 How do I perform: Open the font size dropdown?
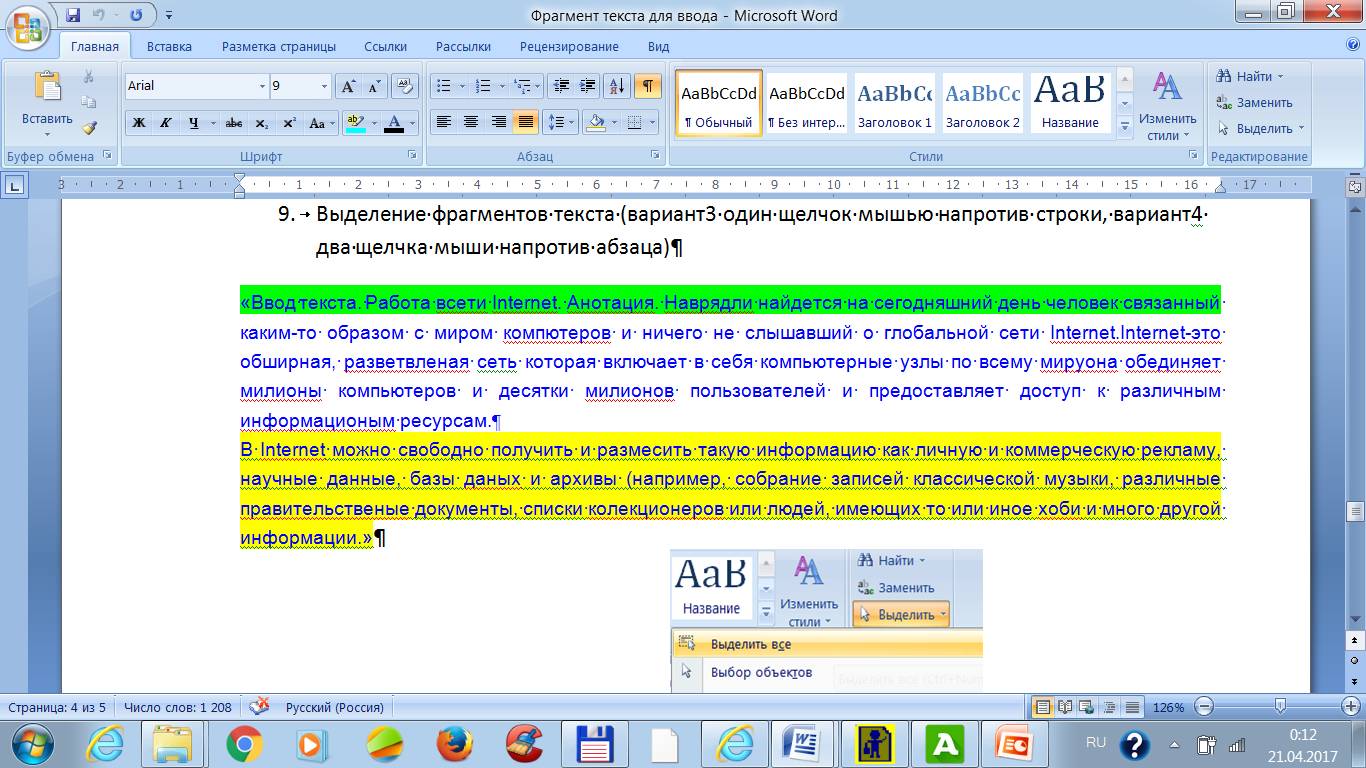point(324,86)
